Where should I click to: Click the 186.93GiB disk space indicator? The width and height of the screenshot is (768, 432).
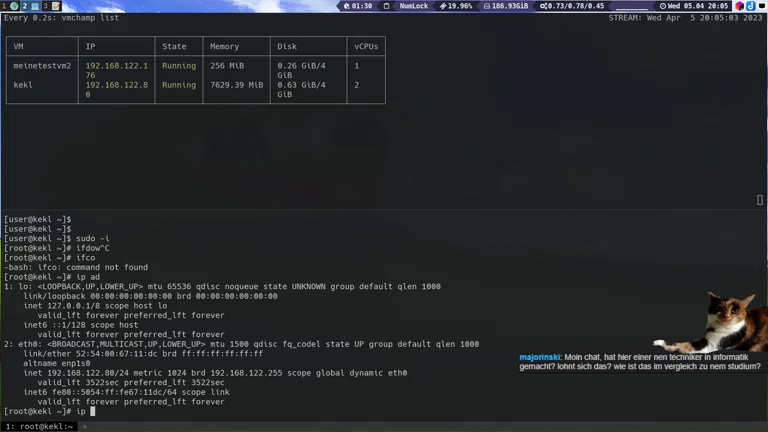[506, 6]
